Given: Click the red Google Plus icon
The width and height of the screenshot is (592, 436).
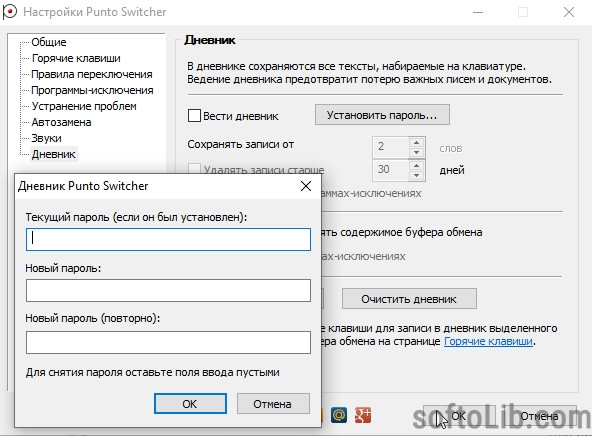Looking at the screenshot, I should tap(363, 415).
